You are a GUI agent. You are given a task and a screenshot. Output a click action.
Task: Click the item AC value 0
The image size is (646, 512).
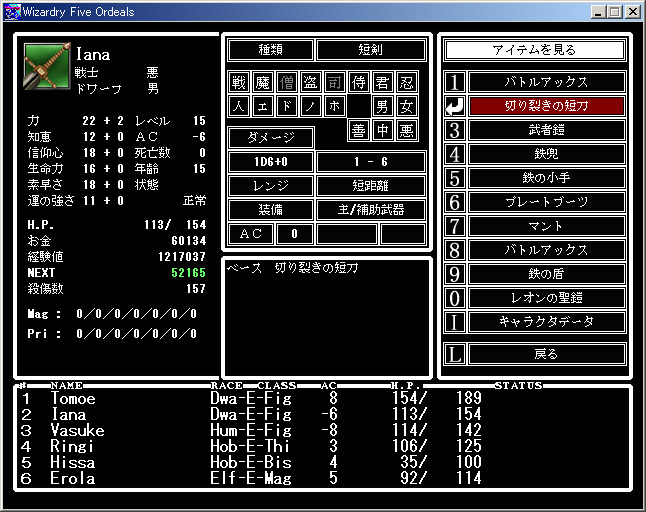pos(295,234)
